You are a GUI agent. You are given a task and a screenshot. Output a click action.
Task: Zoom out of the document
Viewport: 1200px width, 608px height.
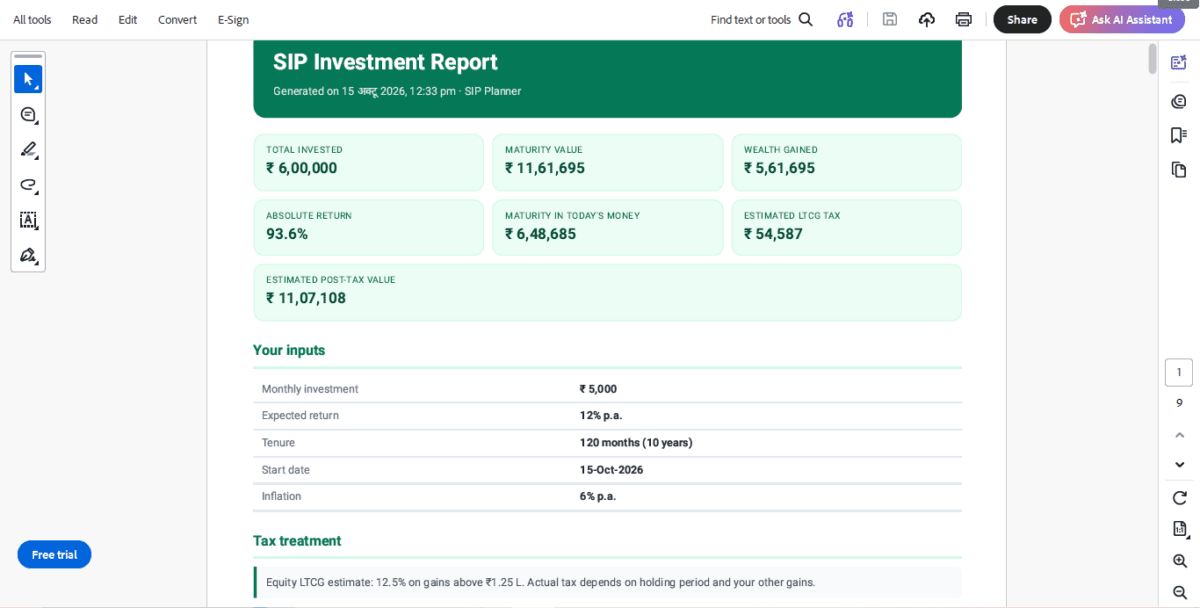1179,592
